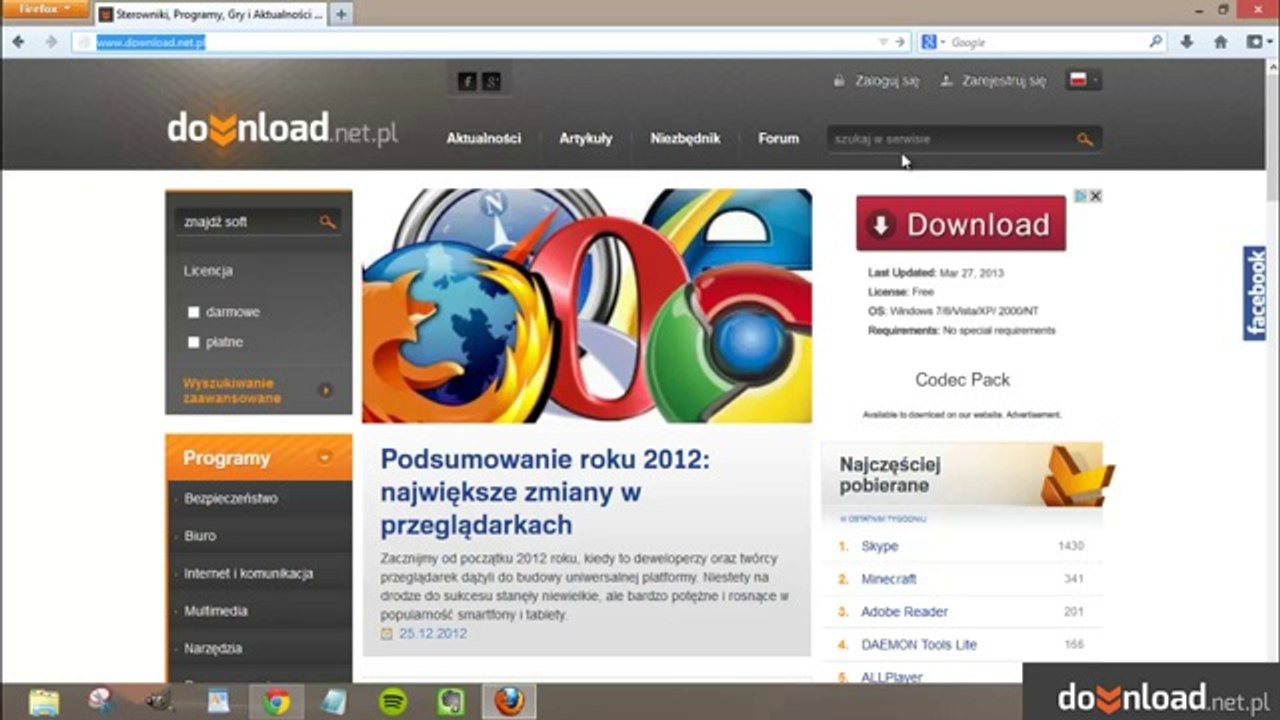This screenshot has width=1280, height=720.
Task: Close the Codec Pack advertisement
Action: tap(1095, 196)
